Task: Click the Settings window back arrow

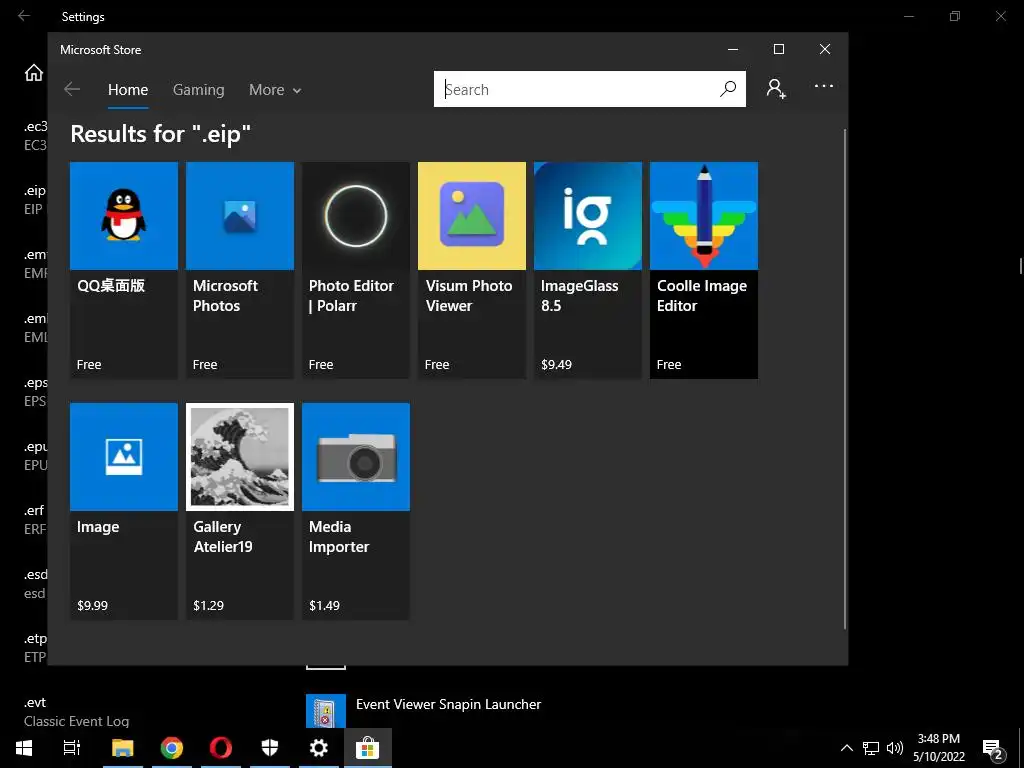Action: [24, 16]
